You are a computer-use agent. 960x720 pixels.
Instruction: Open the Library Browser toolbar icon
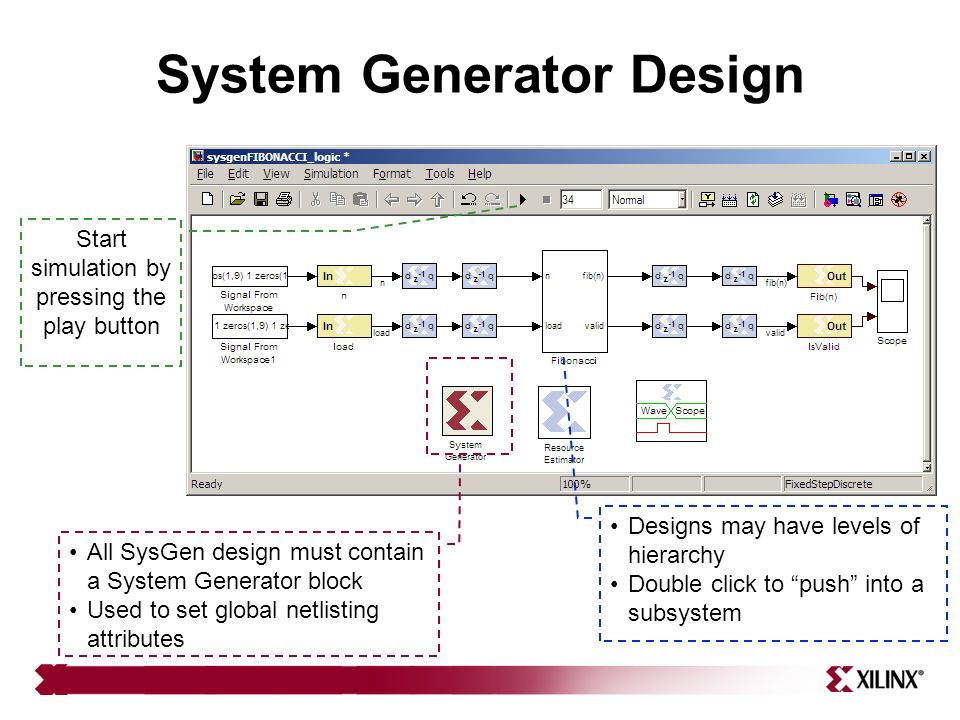pos(830,200)
